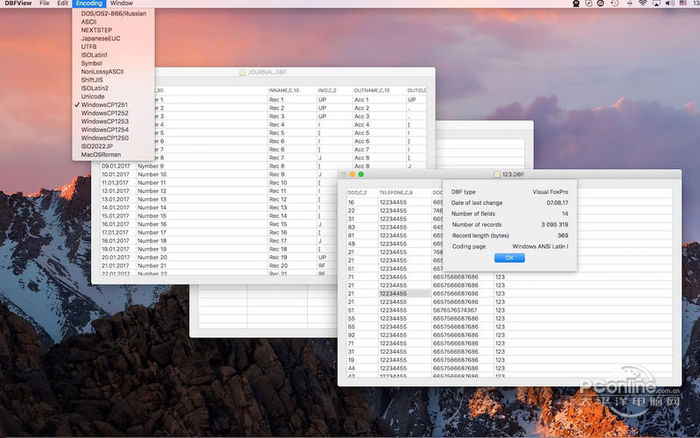Click the 123.DBF file icon in title bar

point(497,174)
